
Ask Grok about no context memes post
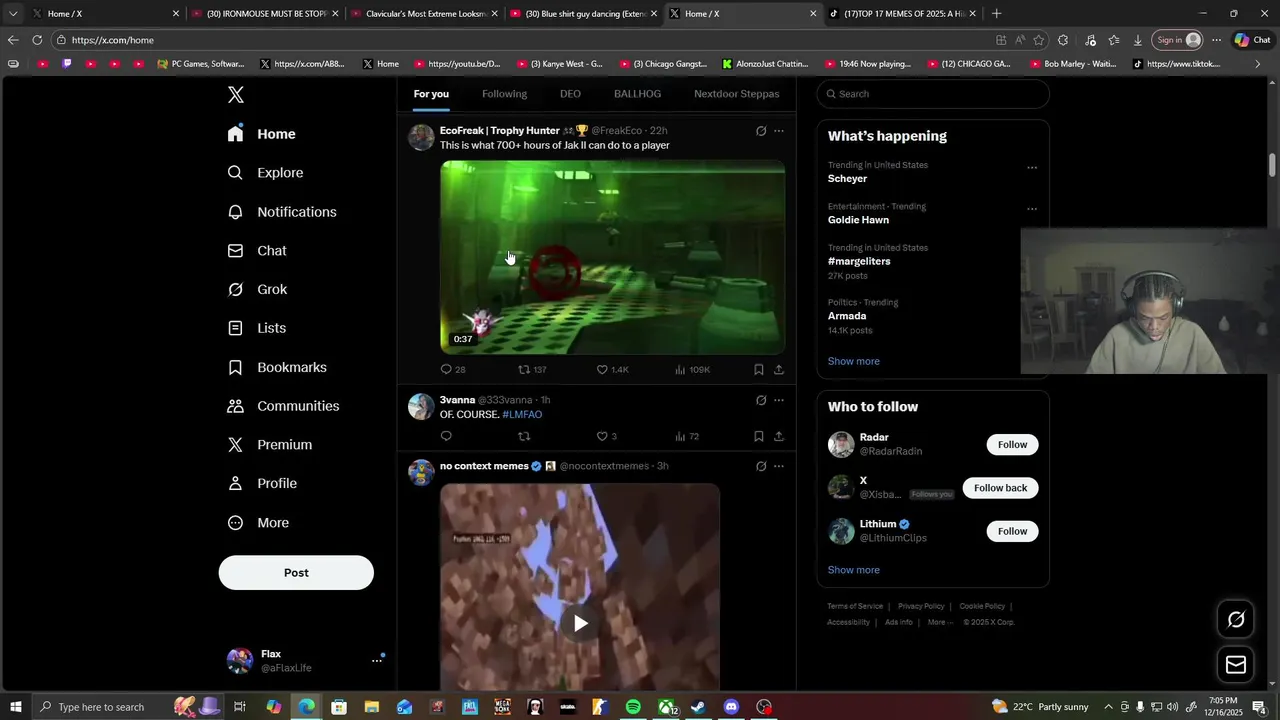coord(761,466)
